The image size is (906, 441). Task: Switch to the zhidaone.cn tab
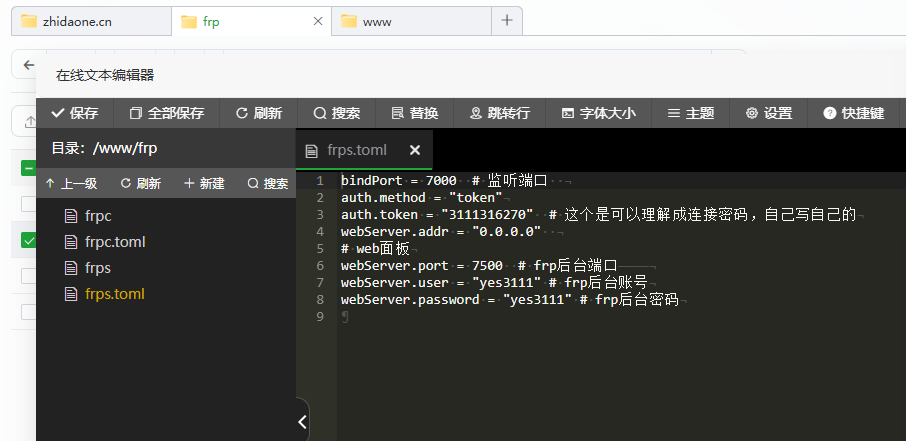91,22
